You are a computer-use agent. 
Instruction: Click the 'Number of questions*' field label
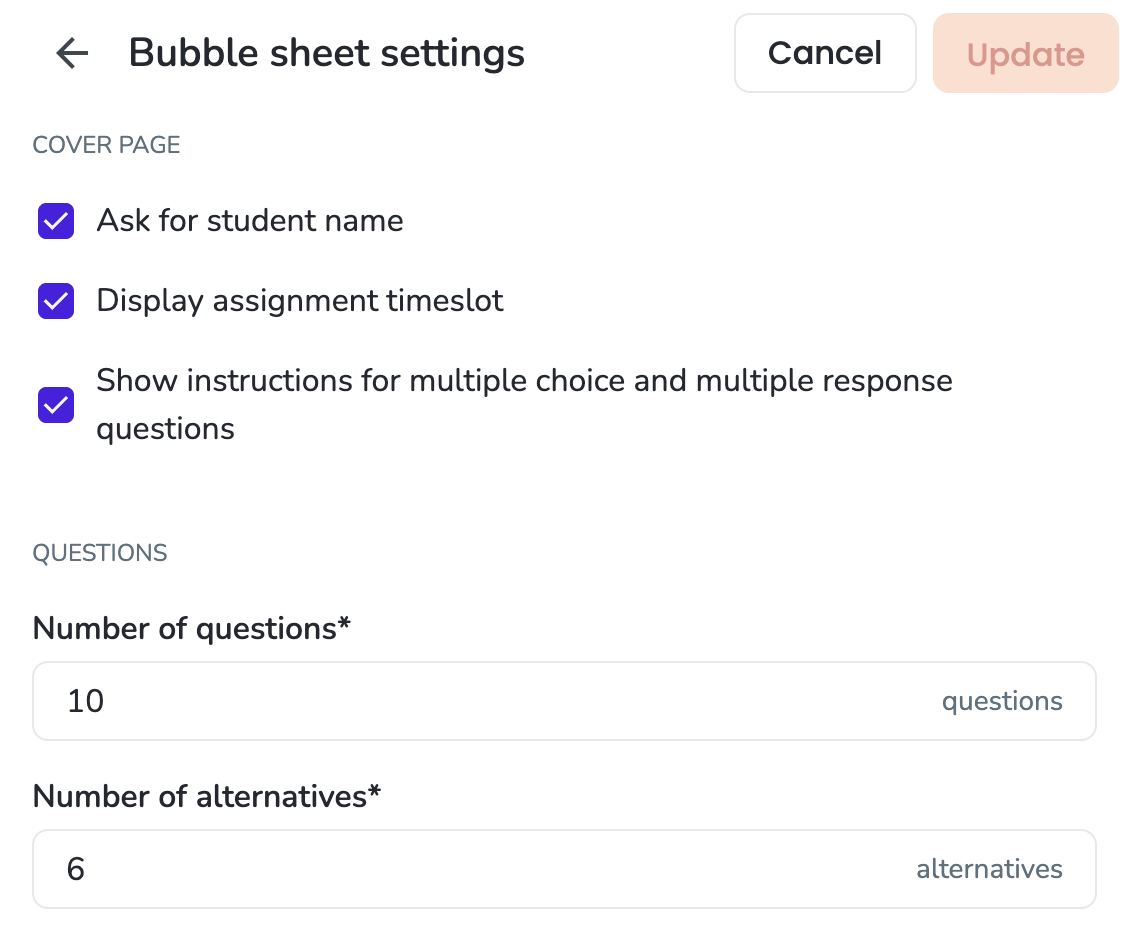point(192,628)
